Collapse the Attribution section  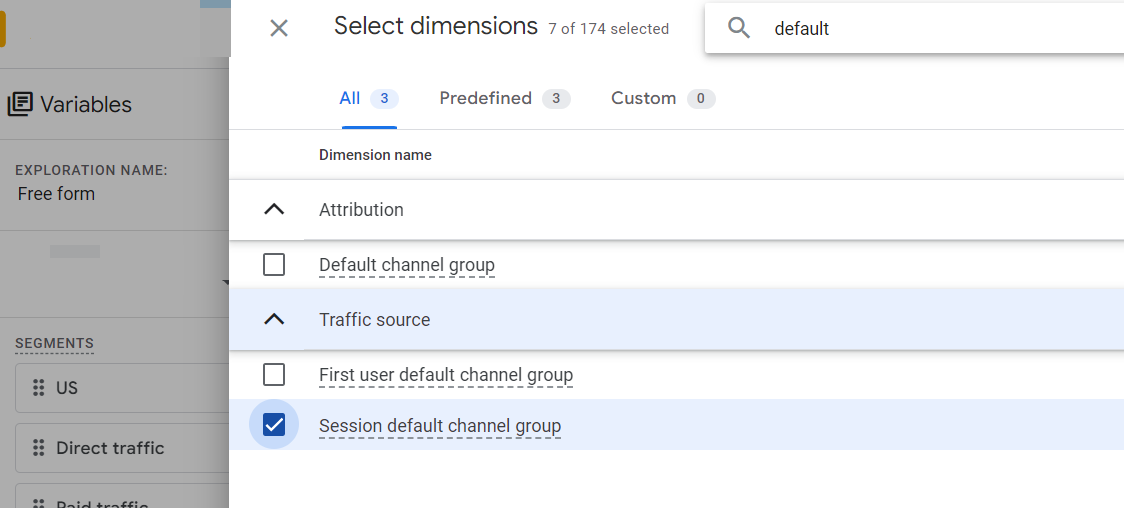tap(274, 210)
